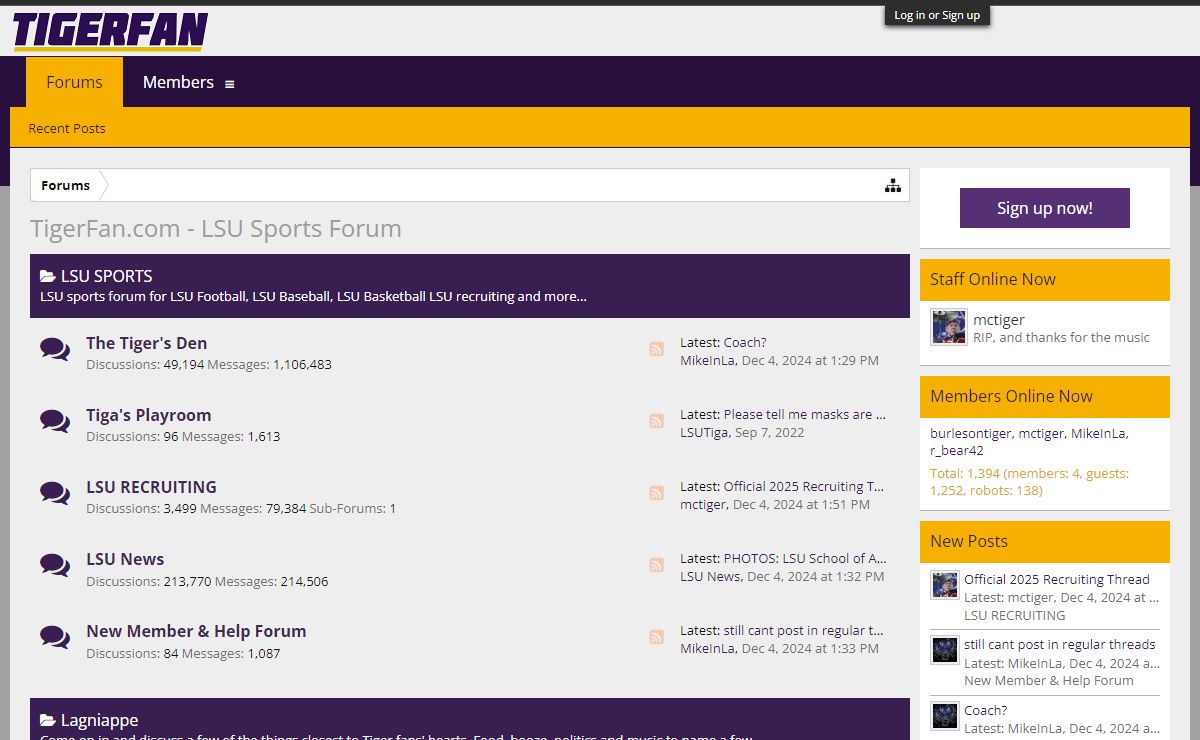This screenshot has width=1200, height=740.
Task: Click Tiga's Playroom speech bubbles icon
Action: pyautogui.click(x=55, y=421)
